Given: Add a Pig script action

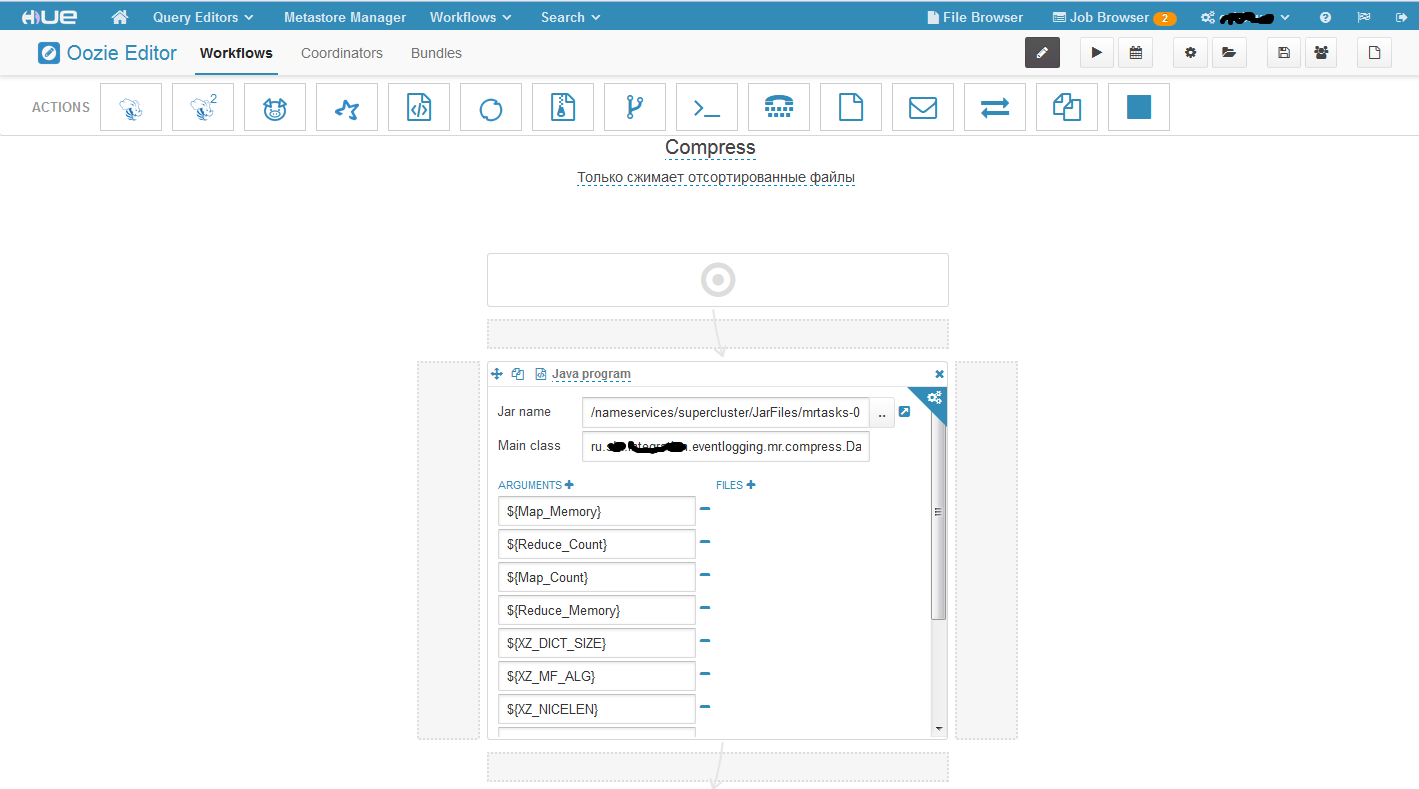Looking at the screenshot, I should coord(275,107).
